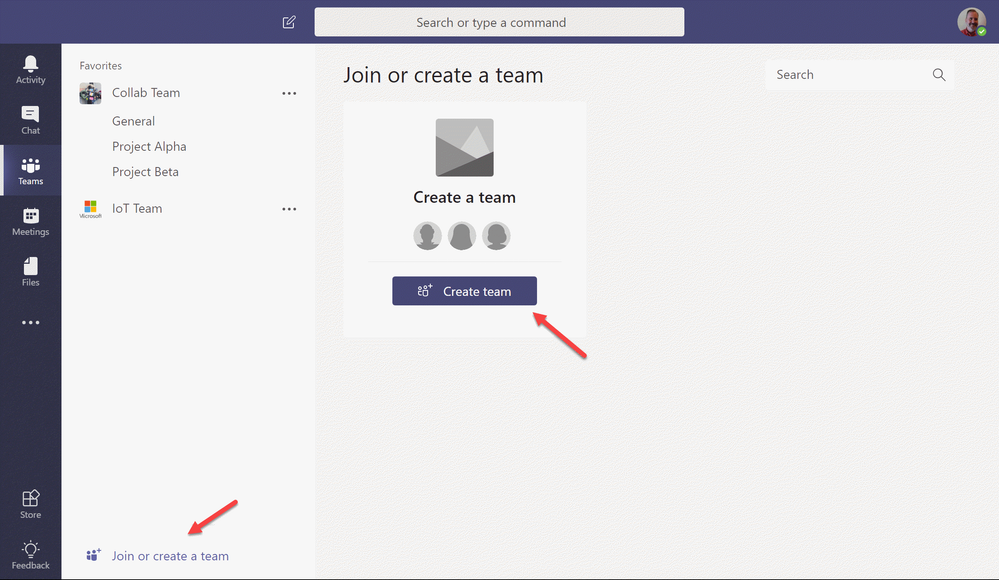Select IoT Team in the list

coord(137,208)
